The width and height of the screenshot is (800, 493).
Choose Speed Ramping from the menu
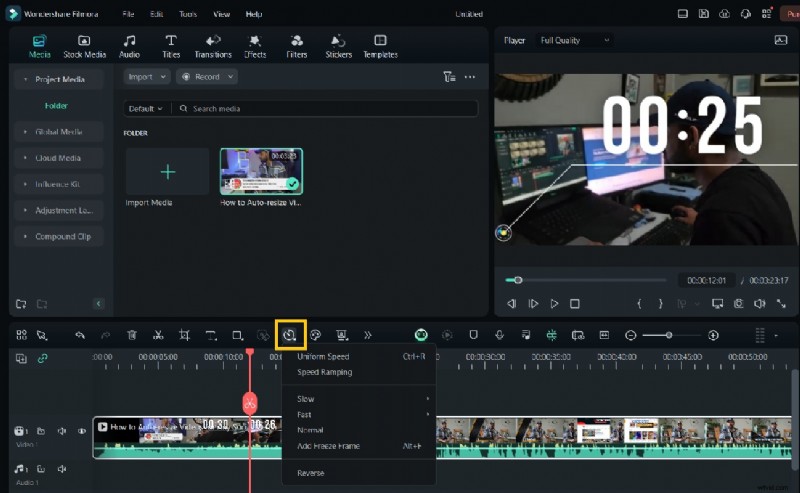[324, 372]
